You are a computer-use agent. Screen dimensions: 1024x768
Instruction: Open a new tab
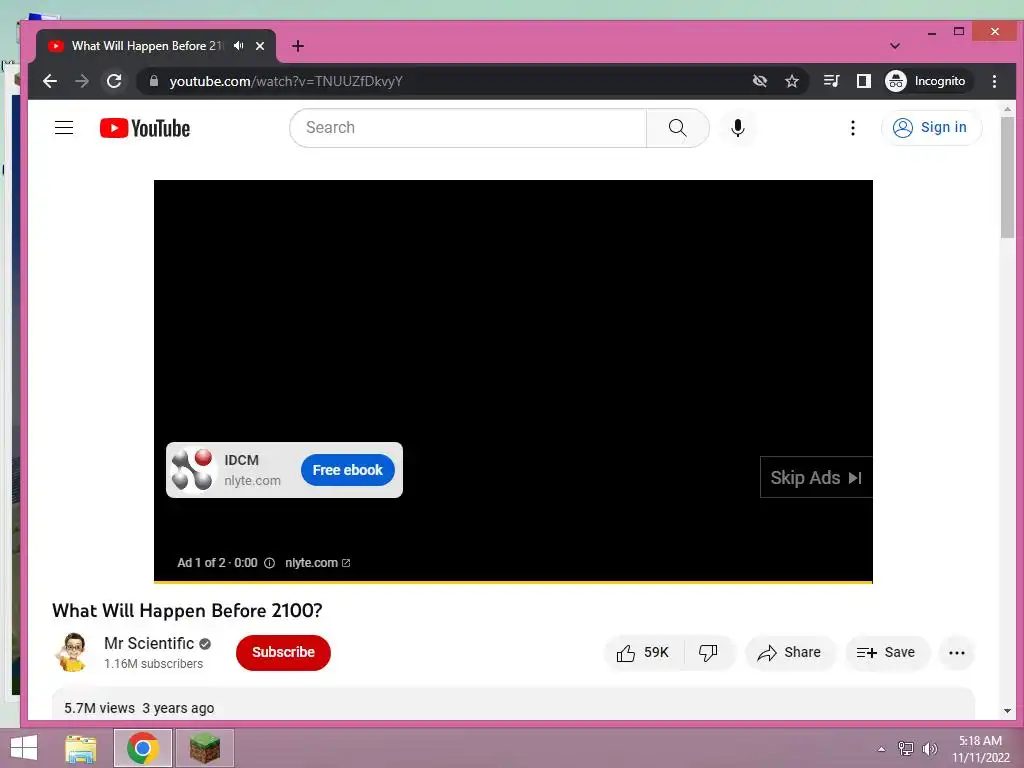click(298, 46)
